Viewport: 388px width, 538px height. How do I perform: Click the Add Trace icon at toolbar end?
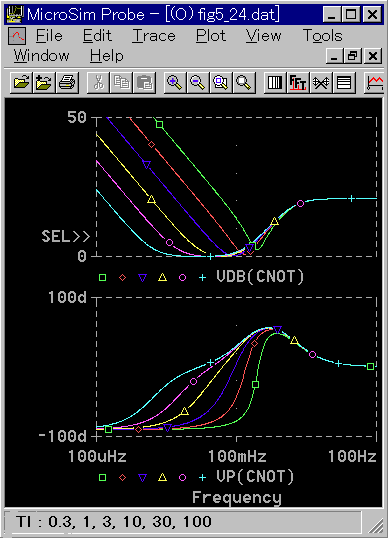pyautogui.click(x=374, y=82)
